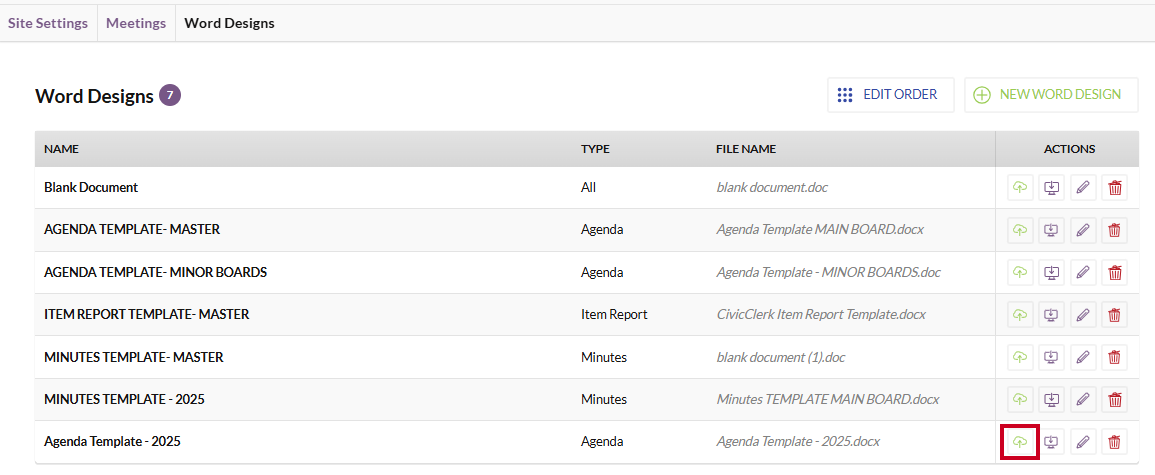Upload file for ITEM REPORT TEMPLATE- MASTER

pyautogui.click(x=1019, y=315)
